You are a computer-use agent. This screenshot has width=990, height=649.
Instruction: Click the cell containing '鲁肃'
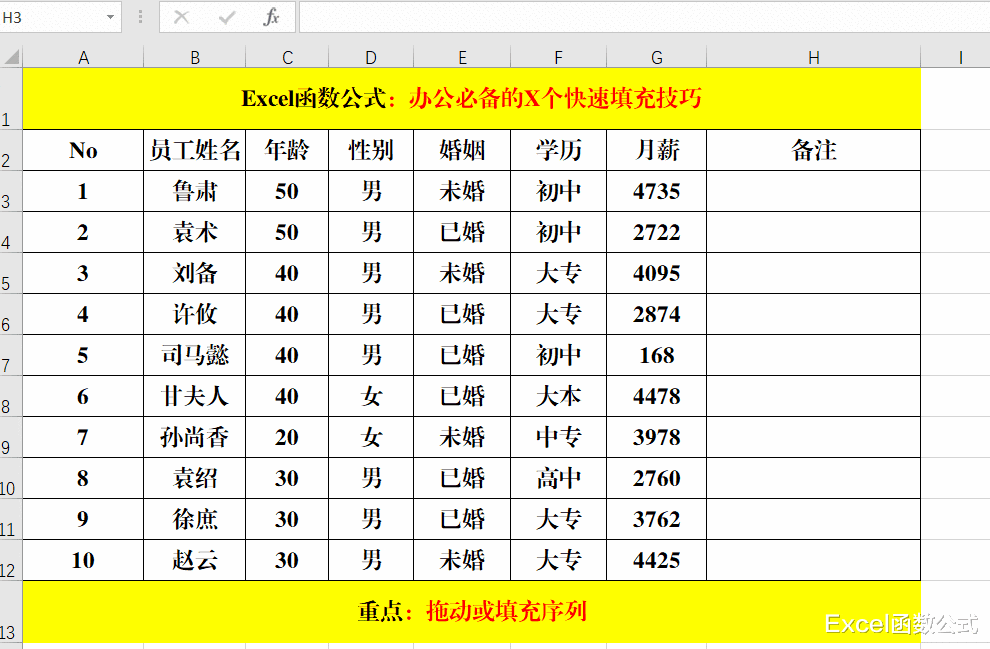coord(194,191)
